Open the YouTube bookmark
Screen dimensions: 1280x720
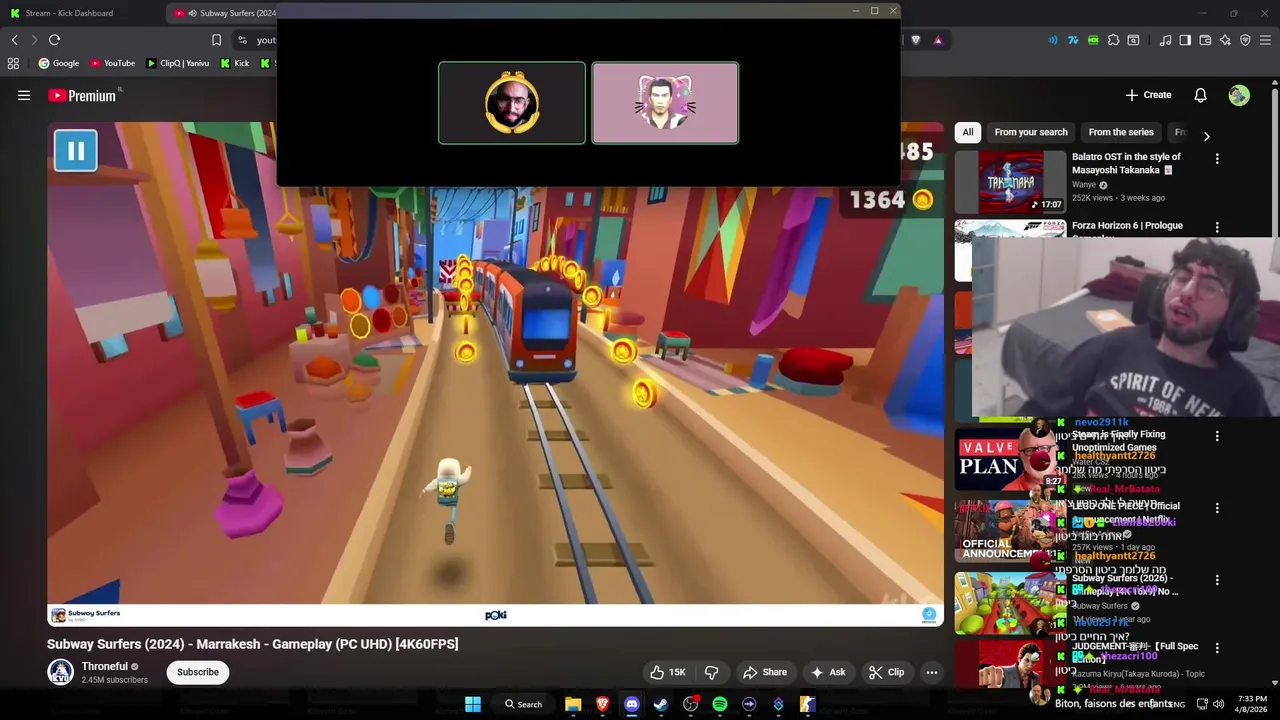[112, 63]
